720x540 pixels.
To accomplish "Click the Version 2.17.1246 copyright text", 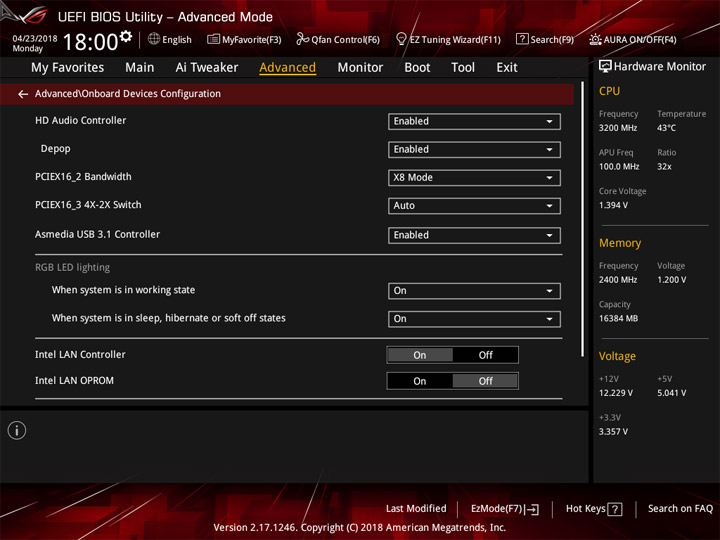I will click(360, 527).
